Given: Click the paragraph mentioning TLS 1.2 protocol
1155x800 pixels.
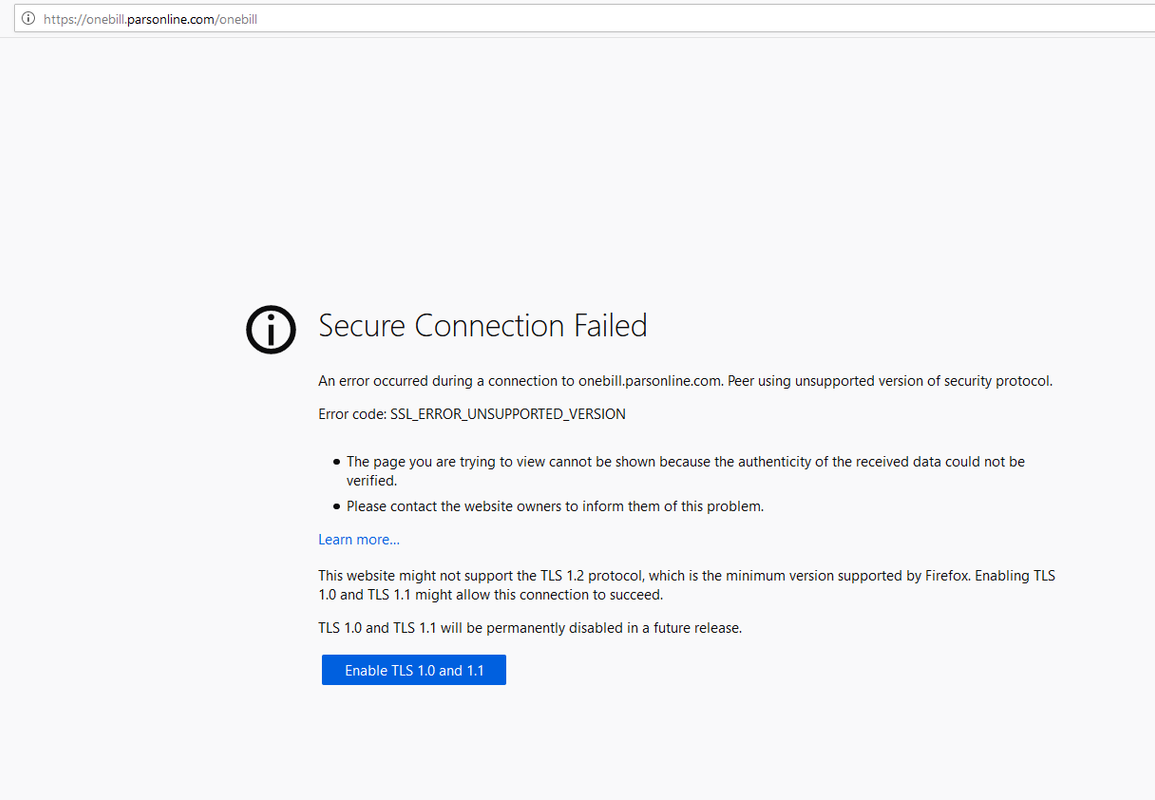Looking at the screenshot, I should point(687,585).
